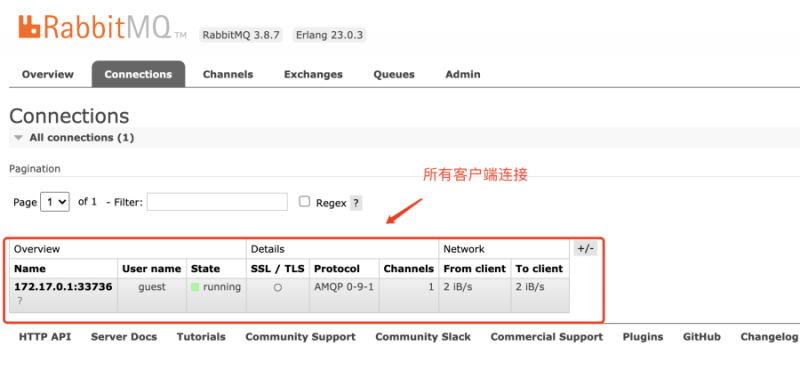Switch to the Overview tab
This screenshot has height=378, width=800.
point(48,74)
